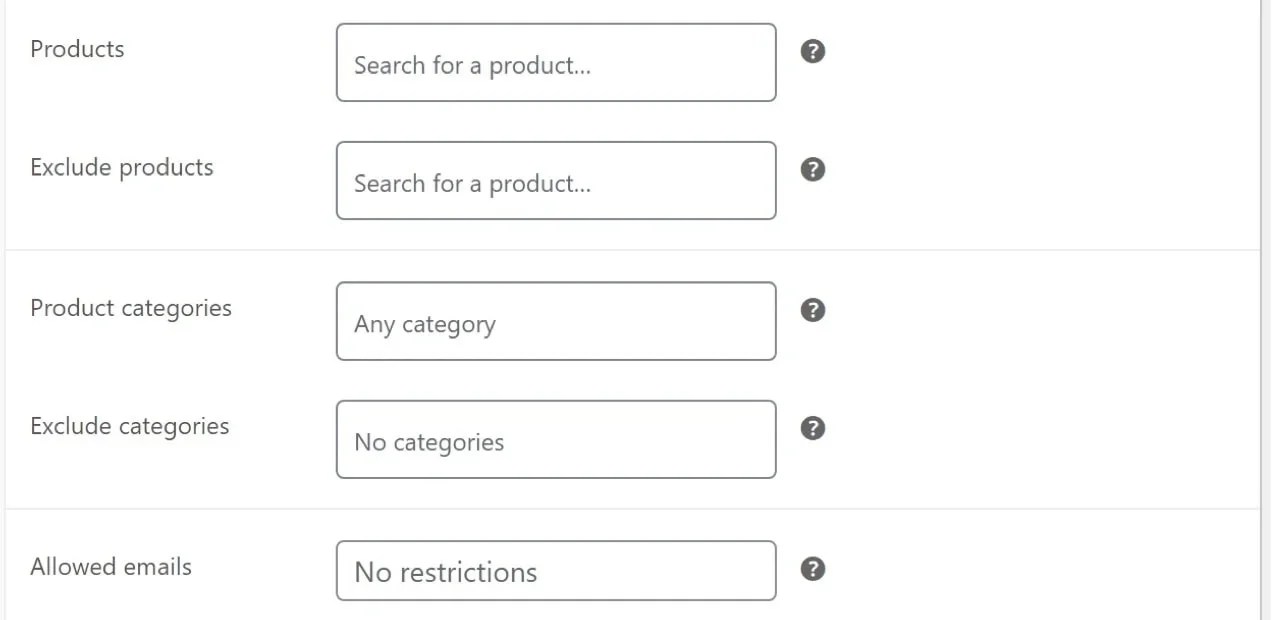Click the "Allowed emails" label

tap(111, 567)
